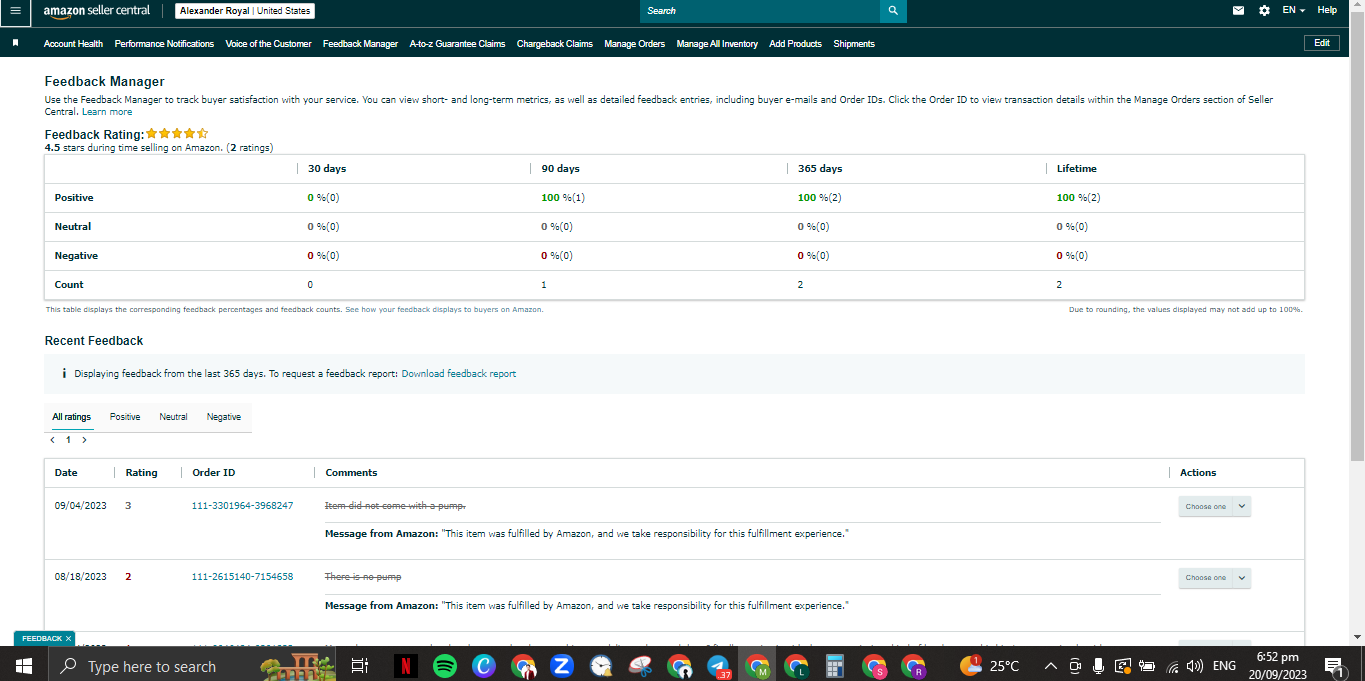Switch to Chrome profile R window
Image resolution: width=1365 pixels, height=681 pixels.
pyautogui.click(x=913, y=665)
